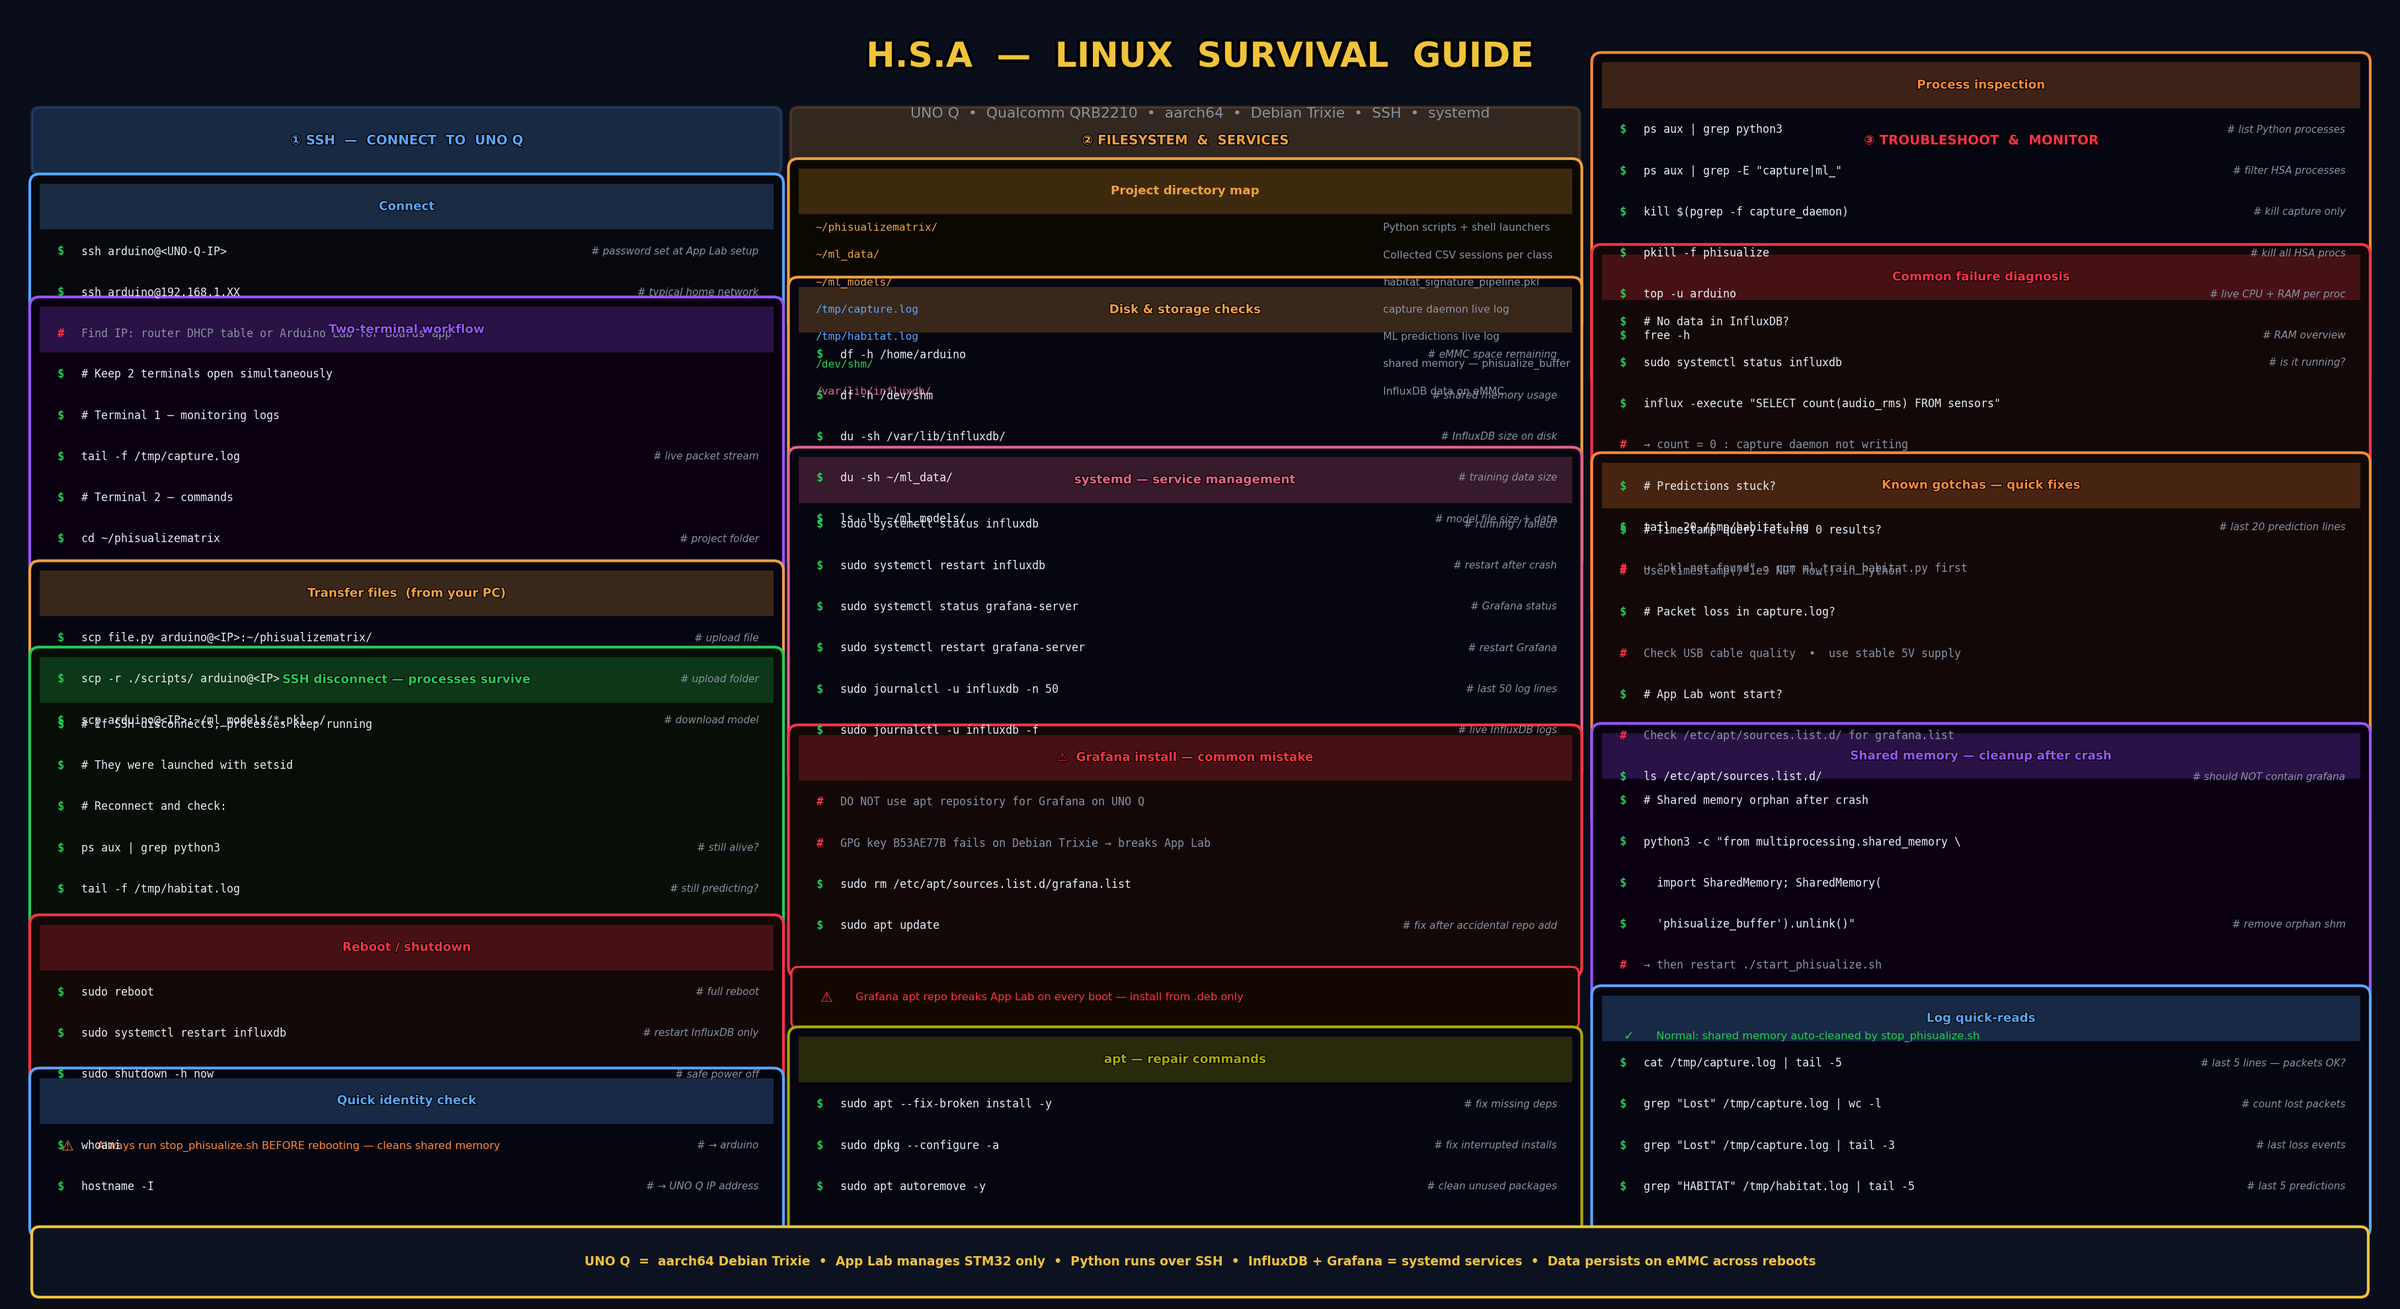Click the "ssh arduino@<UNO-Q-IP>" command
The height and width of the screenshot is (1309, 2400).
[x=154, y=251]
